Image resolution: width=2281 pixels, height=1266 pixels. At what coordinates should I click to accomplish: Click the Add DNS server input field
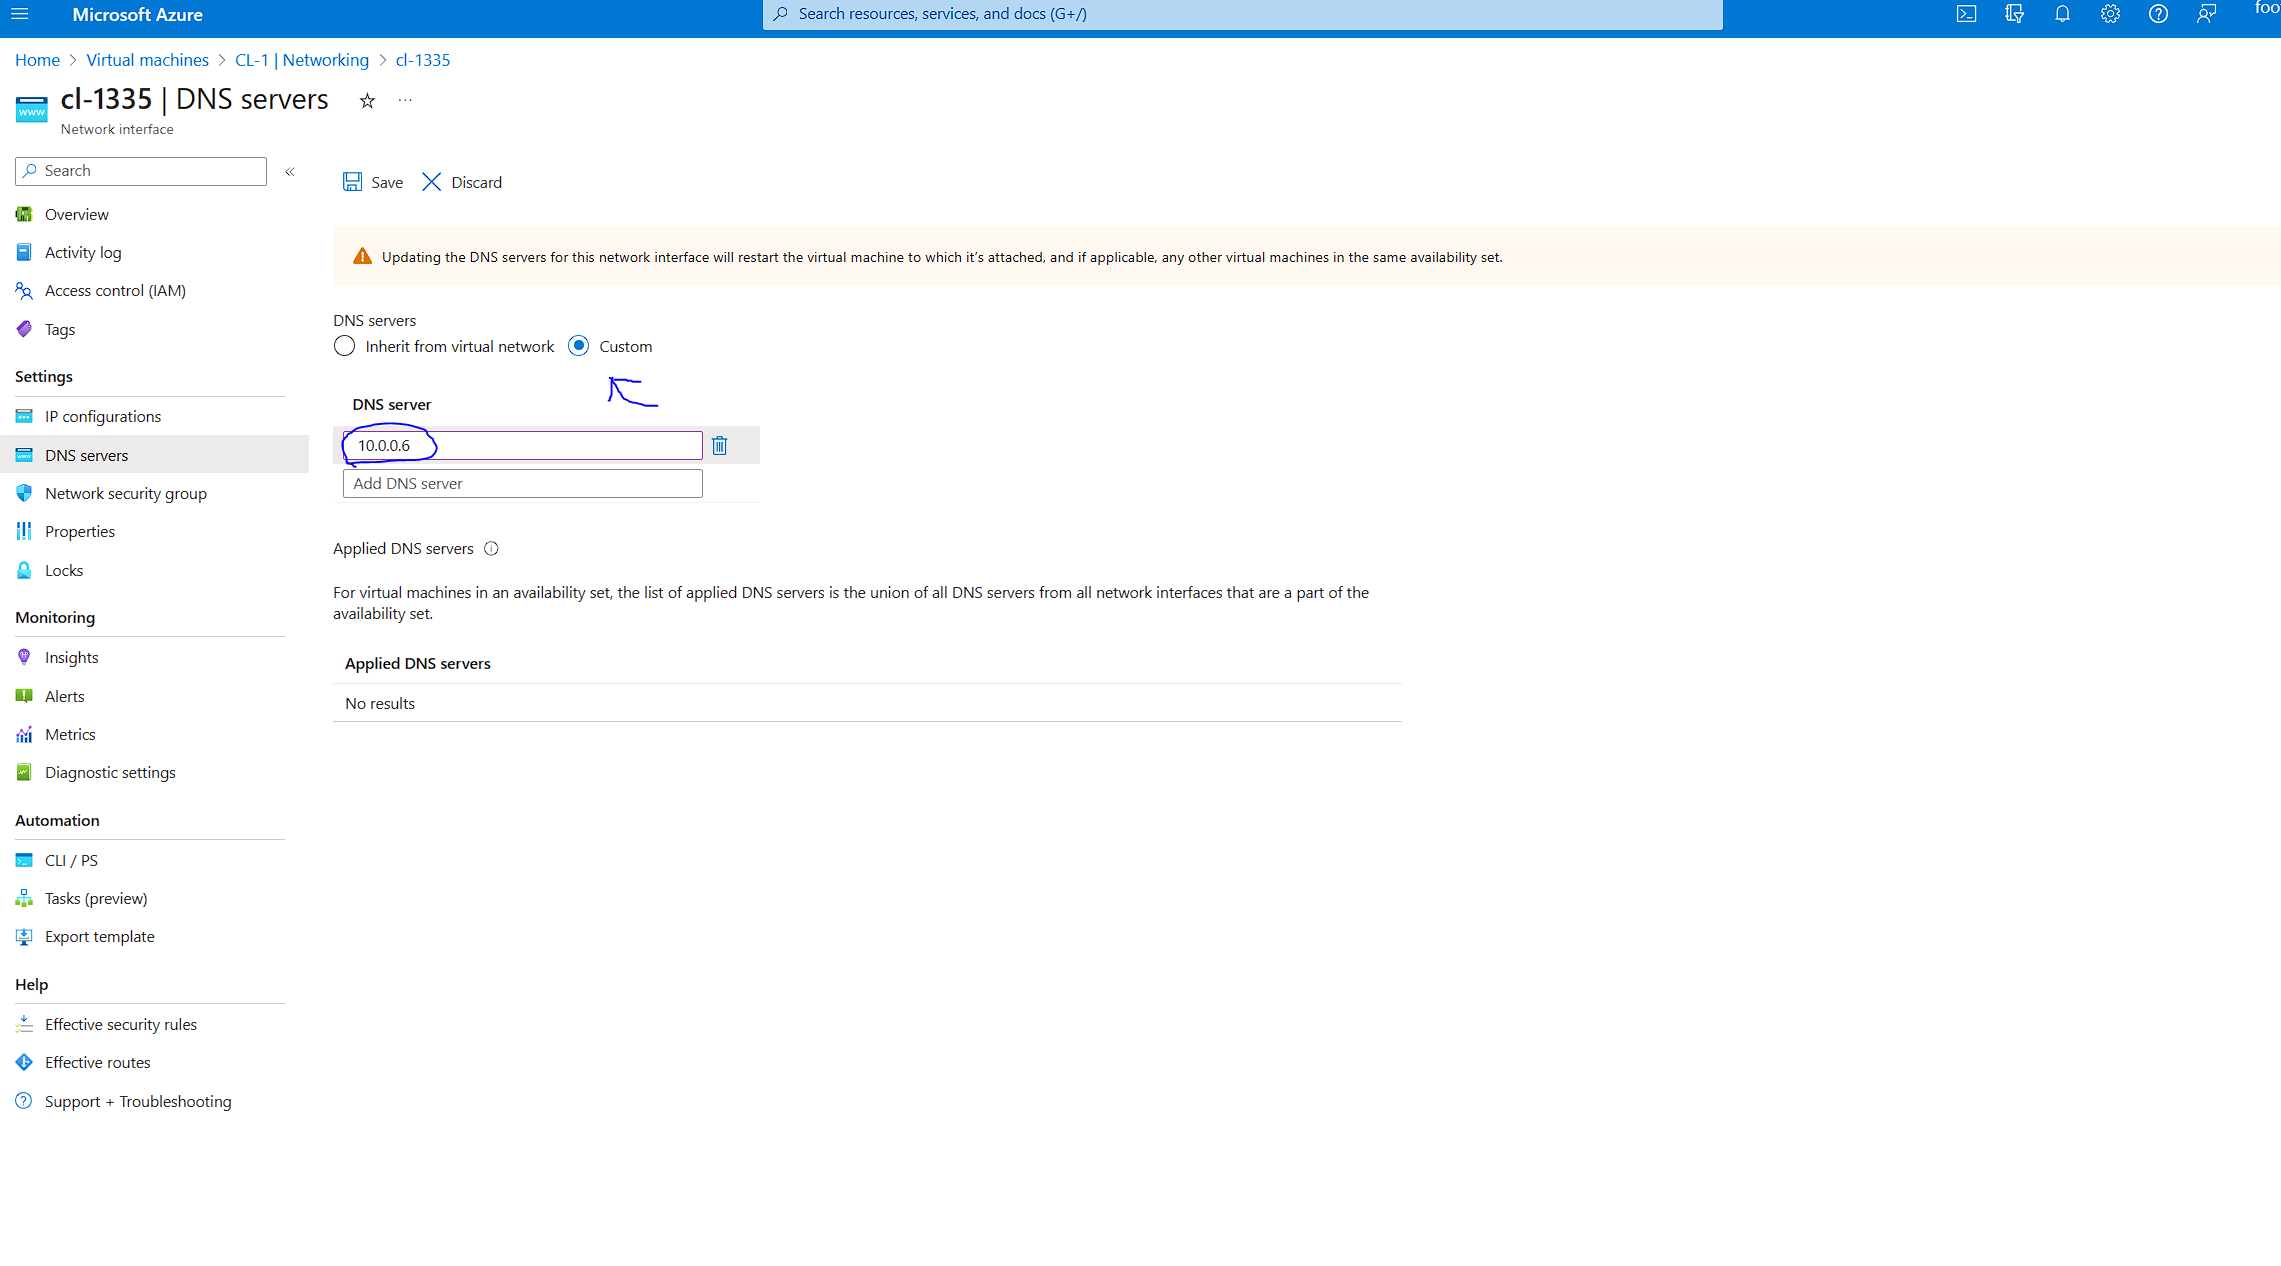coord(521,483)
